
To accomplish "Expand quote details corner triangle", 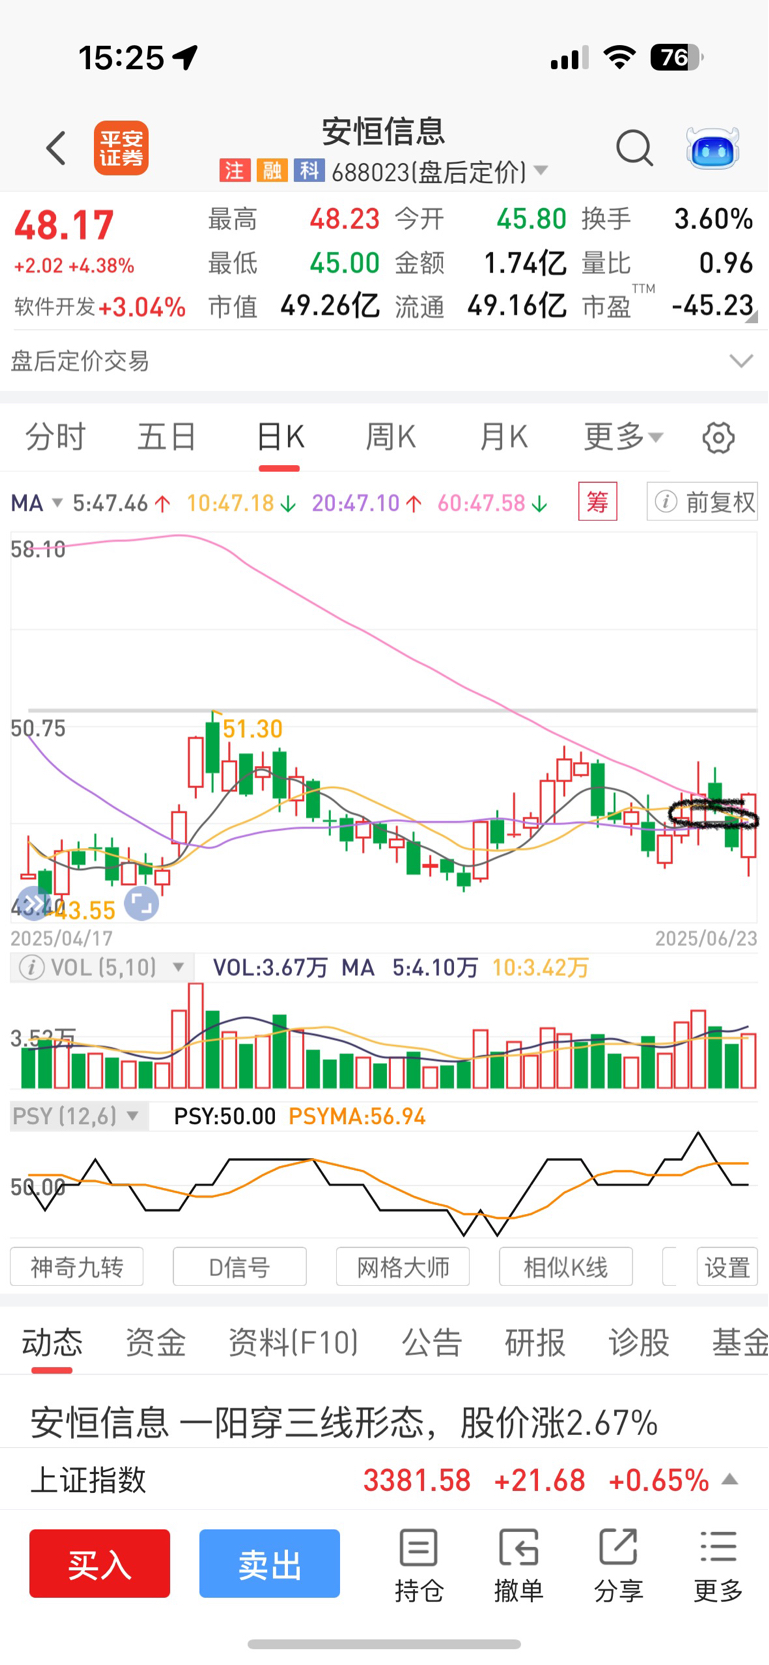I will [x=752, y=317].
